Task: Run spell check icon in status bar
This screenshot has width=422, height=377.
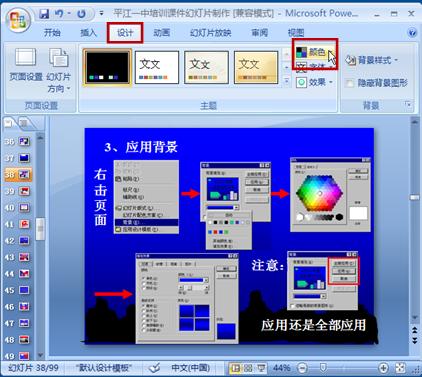Action: pyautogui.click(x=155, y=368)
